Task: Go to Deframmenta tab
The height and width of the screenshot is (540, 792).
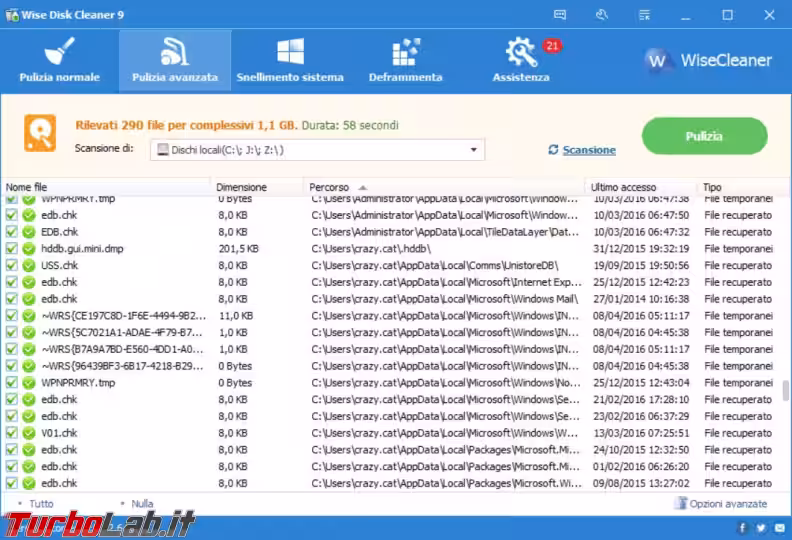Action: (406, 61)
